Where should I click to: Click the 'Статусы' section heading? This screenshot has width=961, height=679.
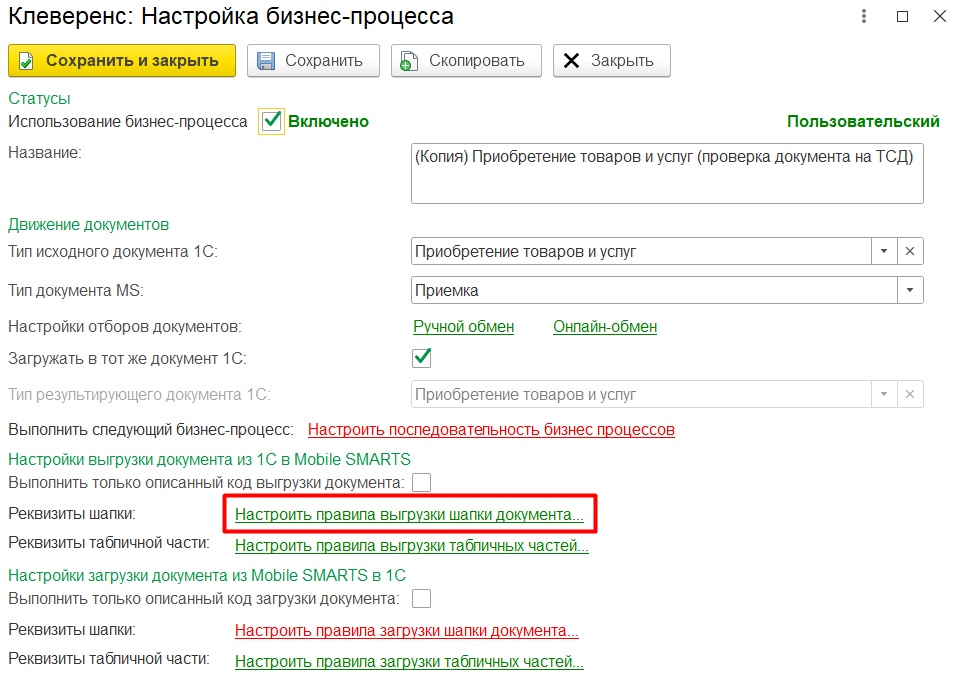click(x=39, y=98)
